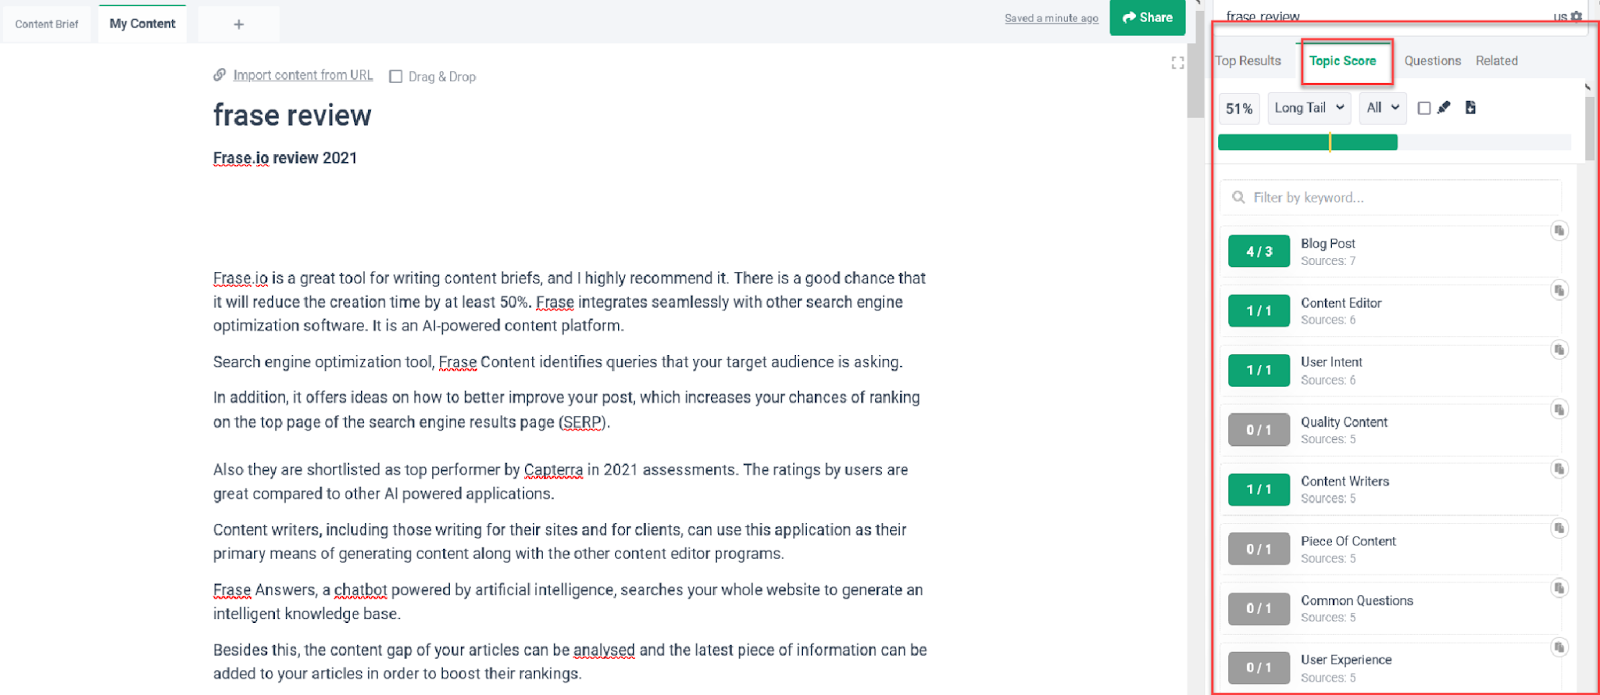The image size is (1600, 695).
Task: Select the Topic Score tab
Action: click(x=1343, y=61)
